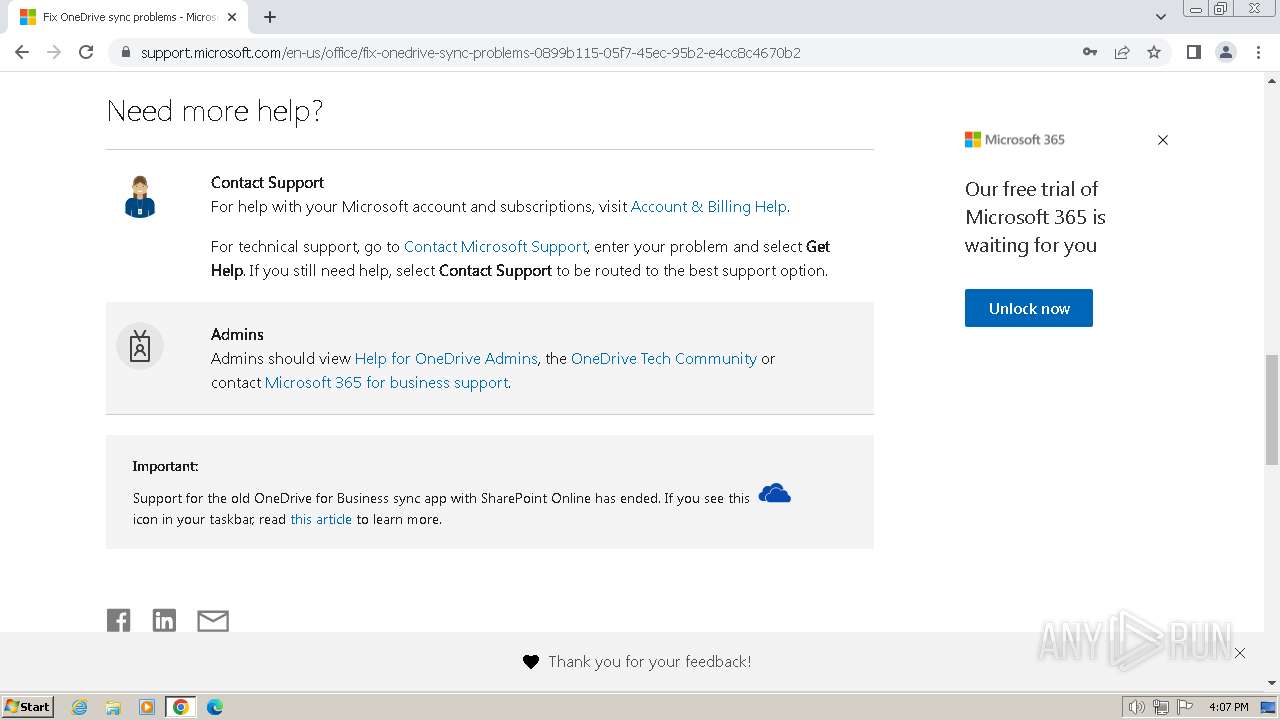Click the page vertical scrollbar thumb
This screenshot has width=1280, height=720.
point(1271,410)
